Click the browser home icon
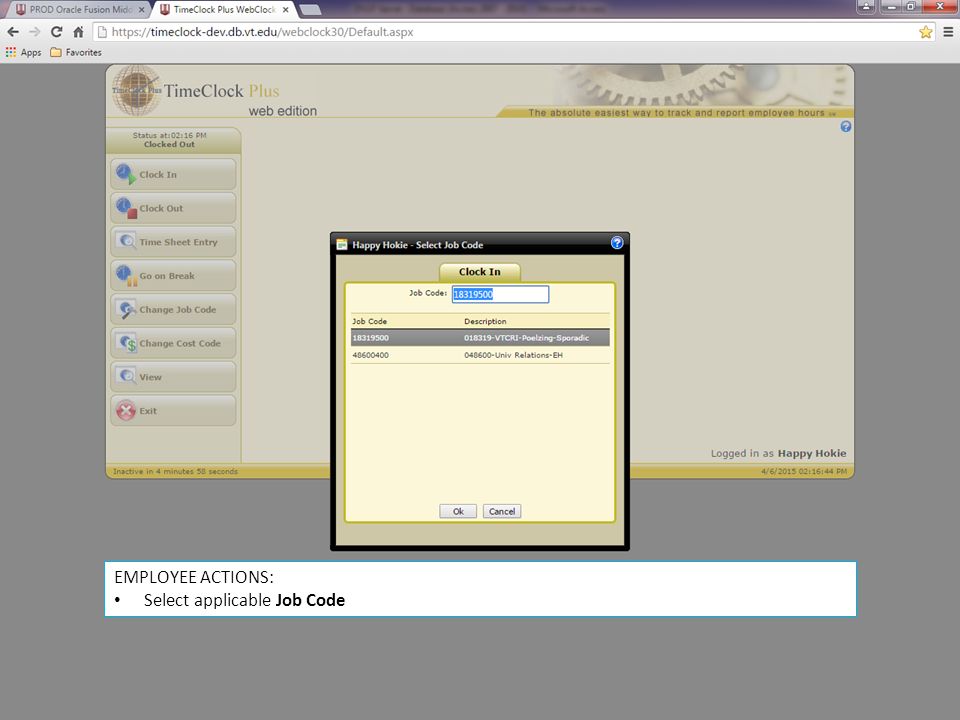Image resolution: width=960 pixels, height=720 pixels. click(78, 32)
